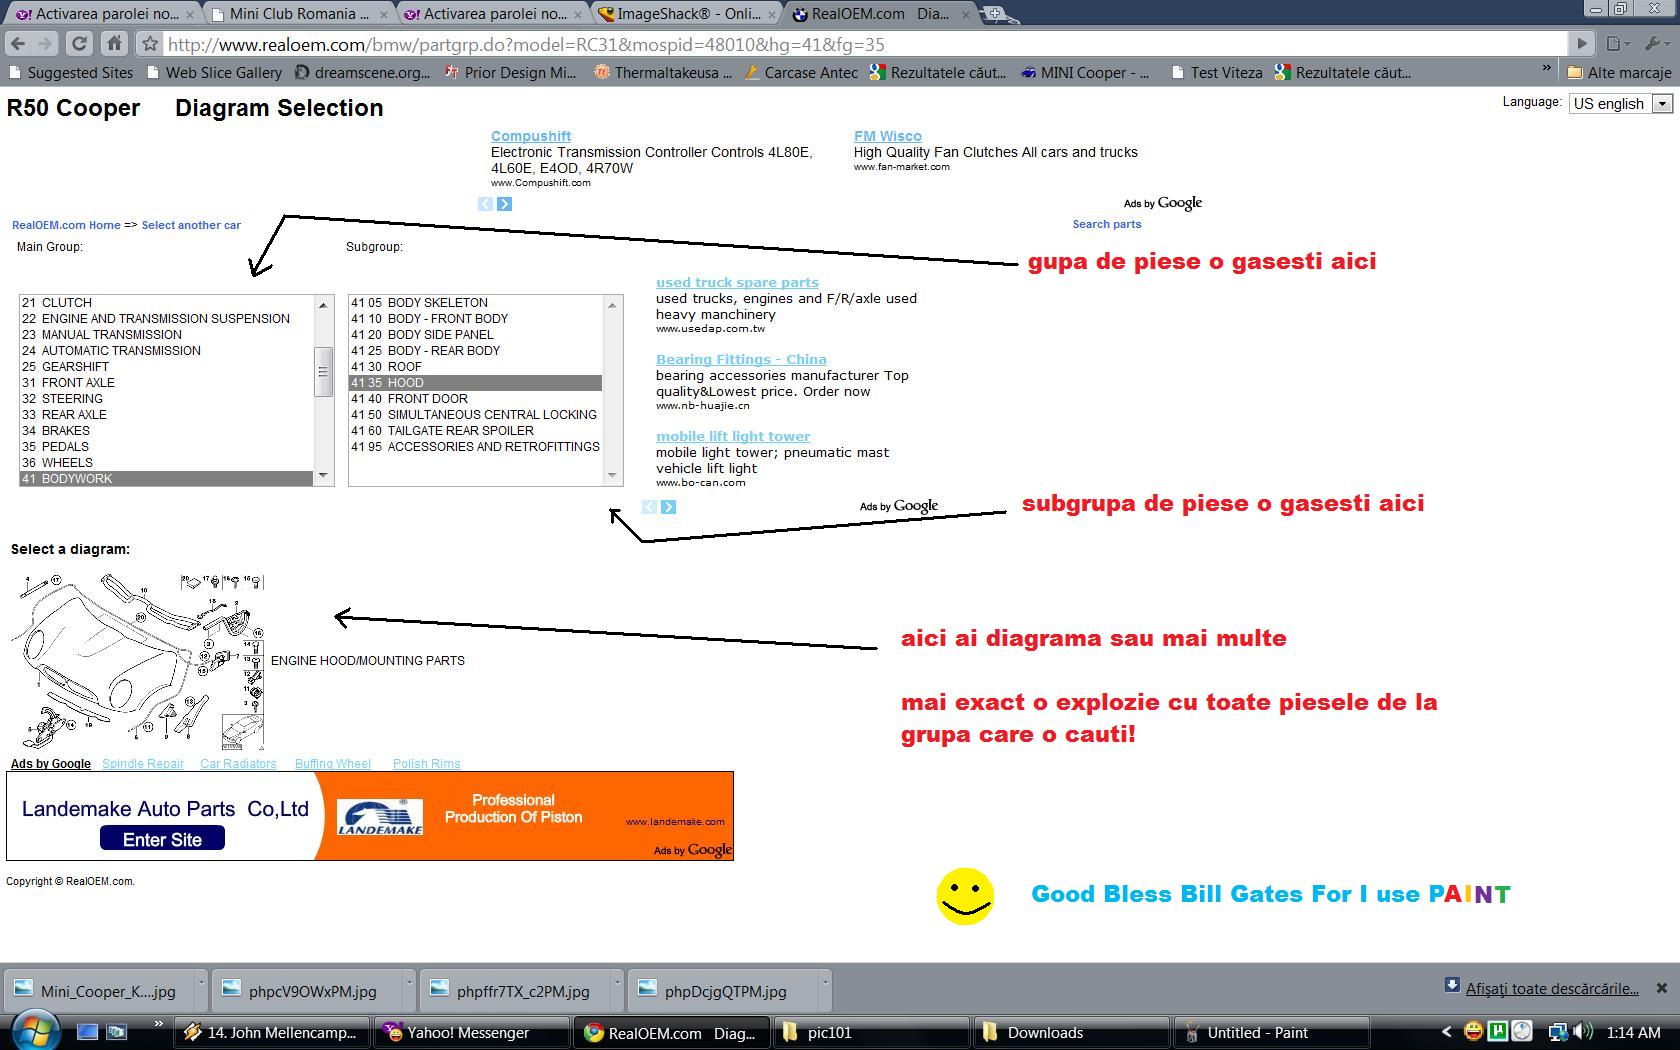Open the Chrome wrench settings menu

click(x=1656, y=44)
